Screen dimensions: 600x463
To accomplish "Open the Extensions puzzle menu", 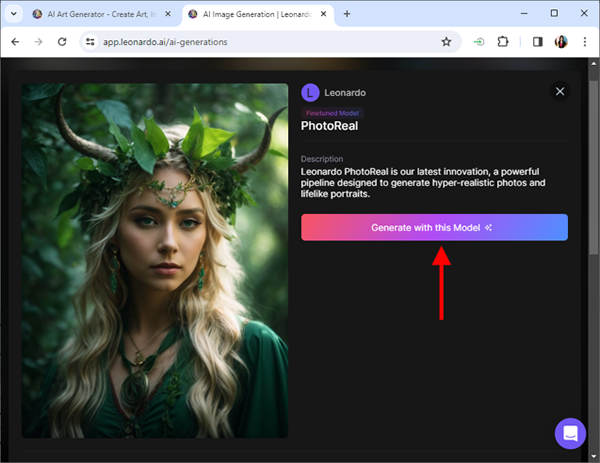I will tap(503, 42).
